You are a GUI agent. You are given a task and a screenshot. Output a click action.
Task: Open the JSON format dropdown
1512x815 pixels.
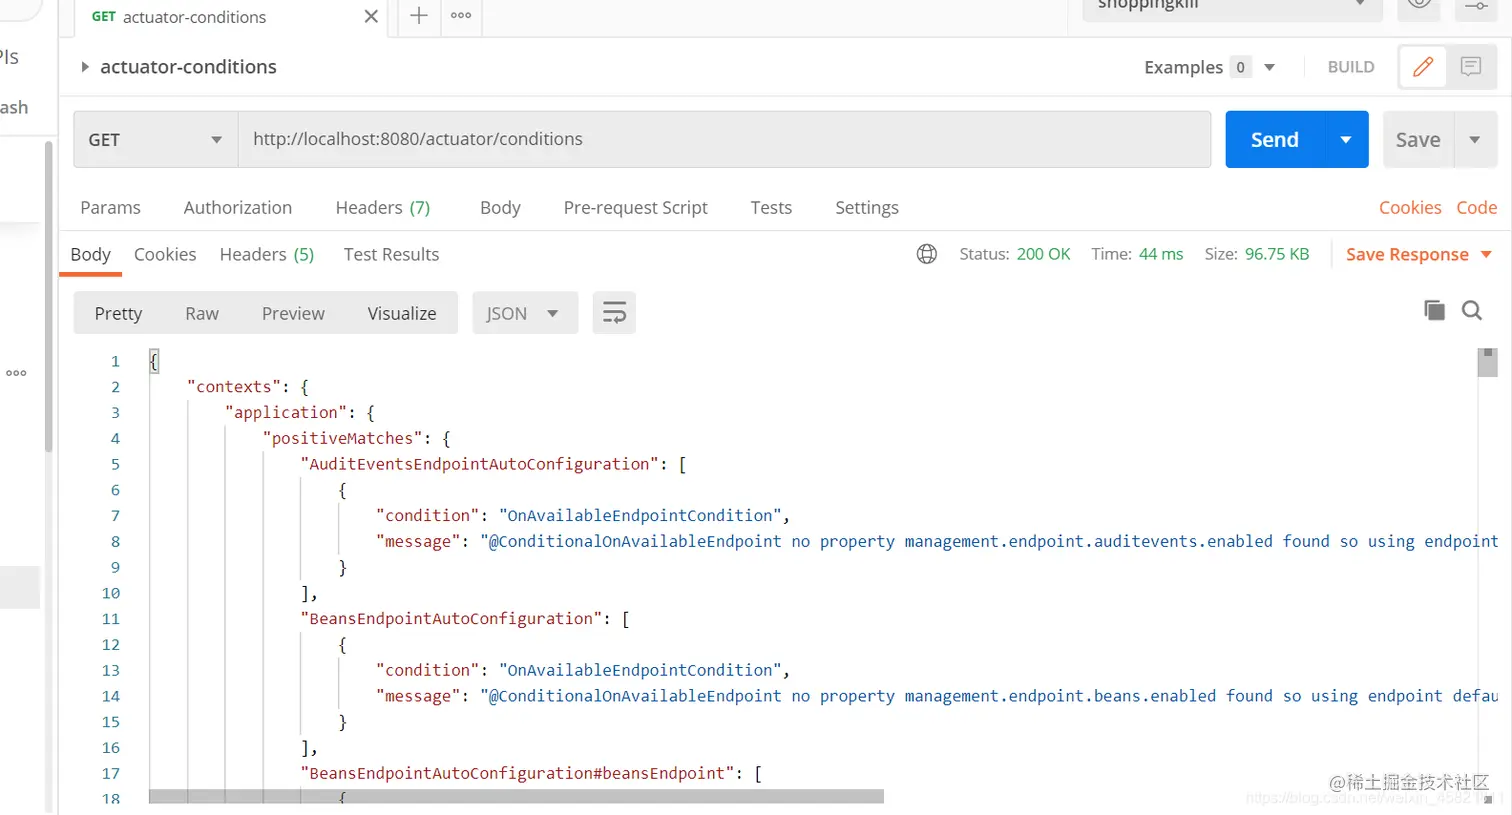525,313
